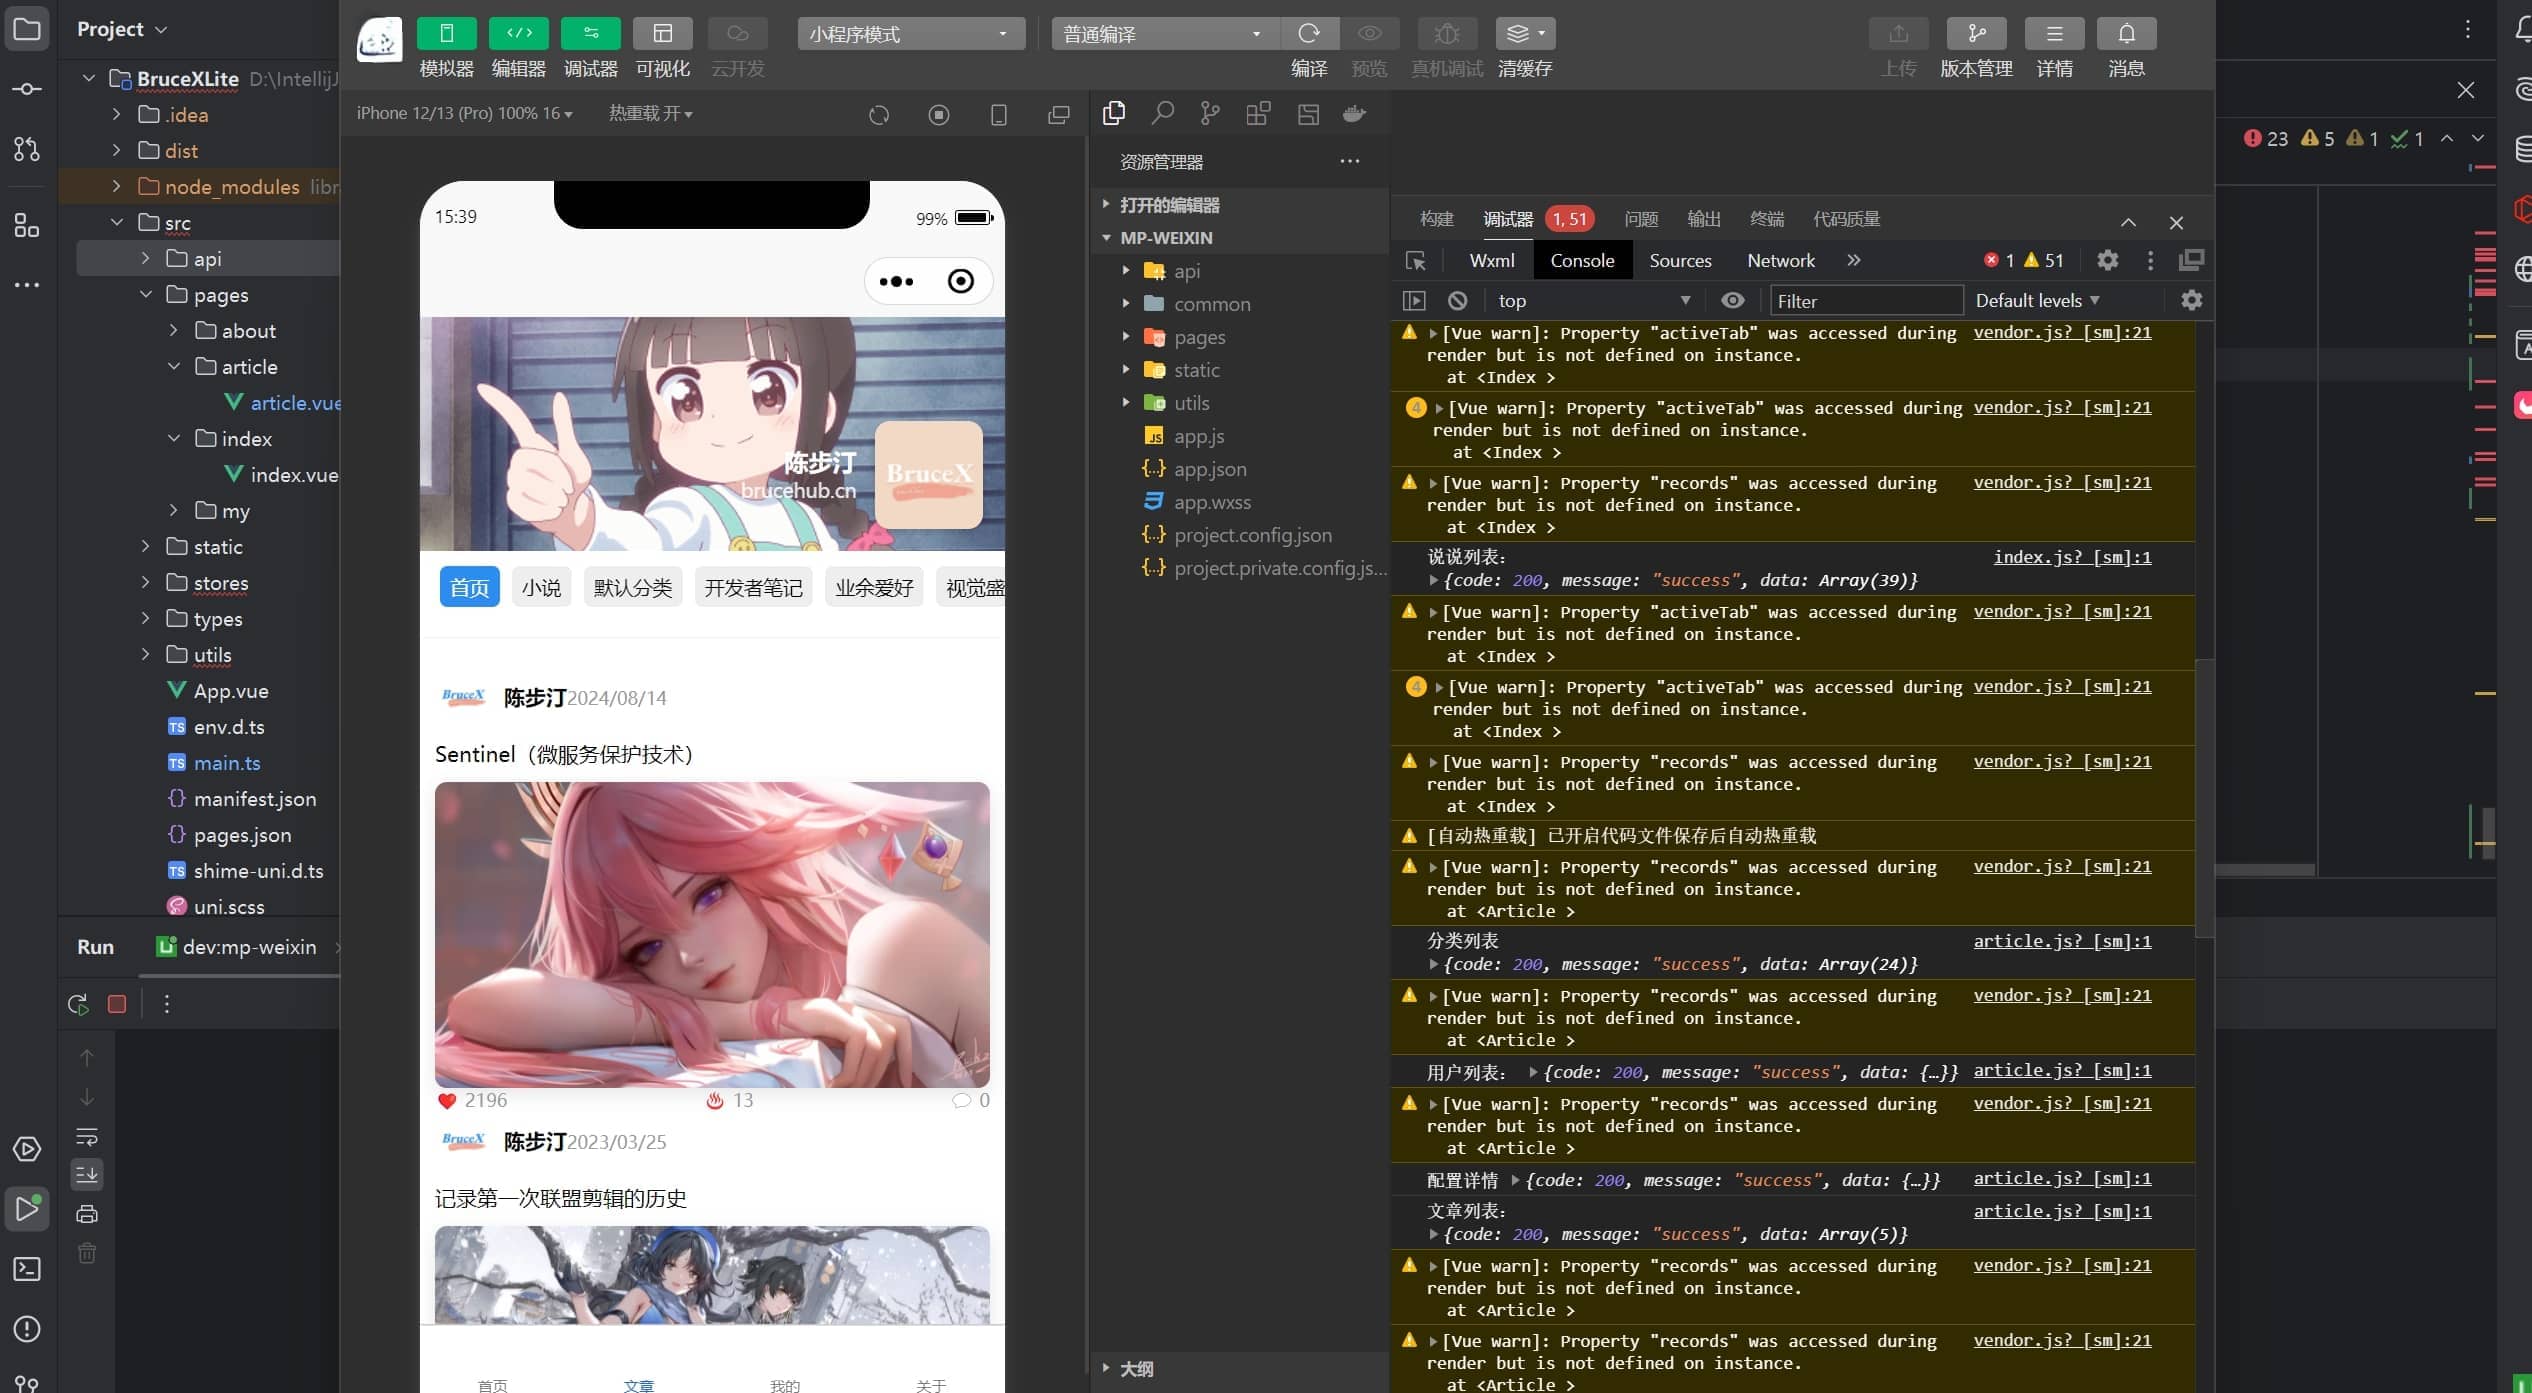Click the detach simulator window icon

1058,115
